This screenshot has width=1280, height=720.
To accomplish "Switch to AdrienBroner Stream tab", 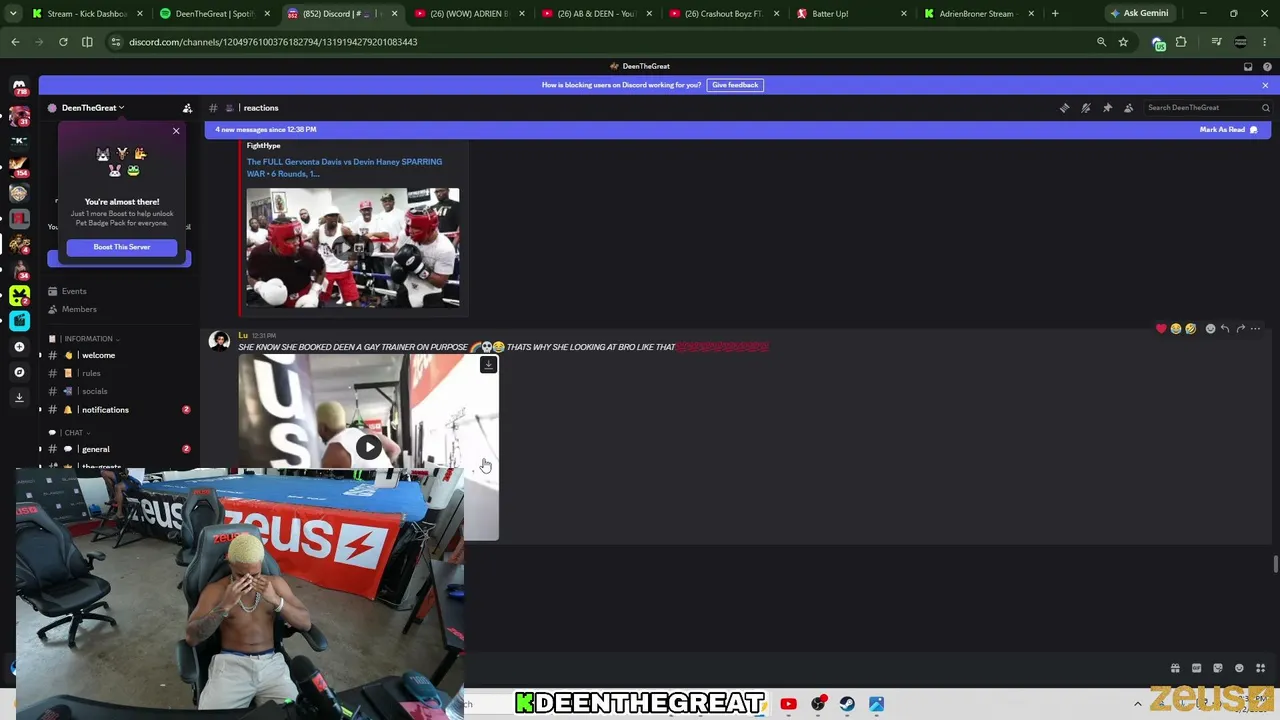I will point(978,14).
